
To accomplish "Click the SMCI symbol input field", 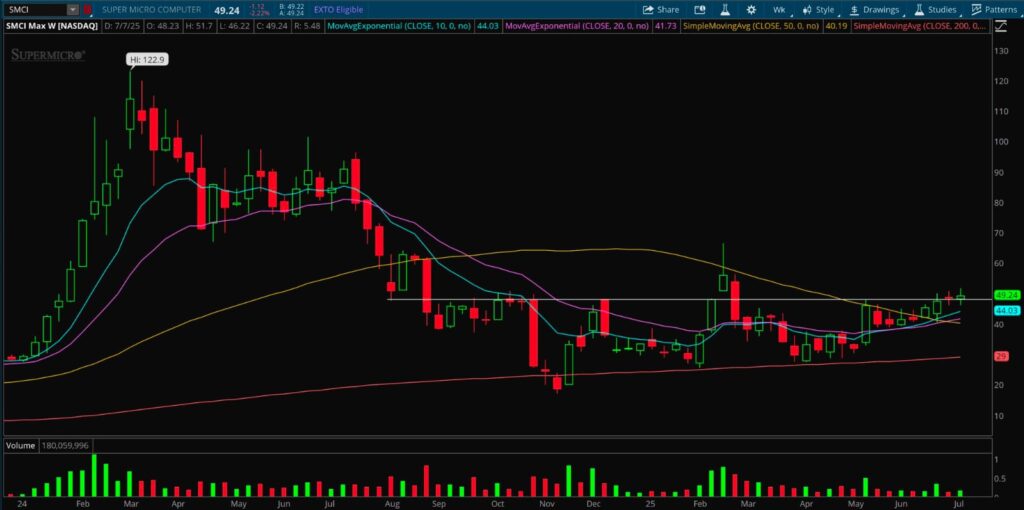I will [35, 10].
